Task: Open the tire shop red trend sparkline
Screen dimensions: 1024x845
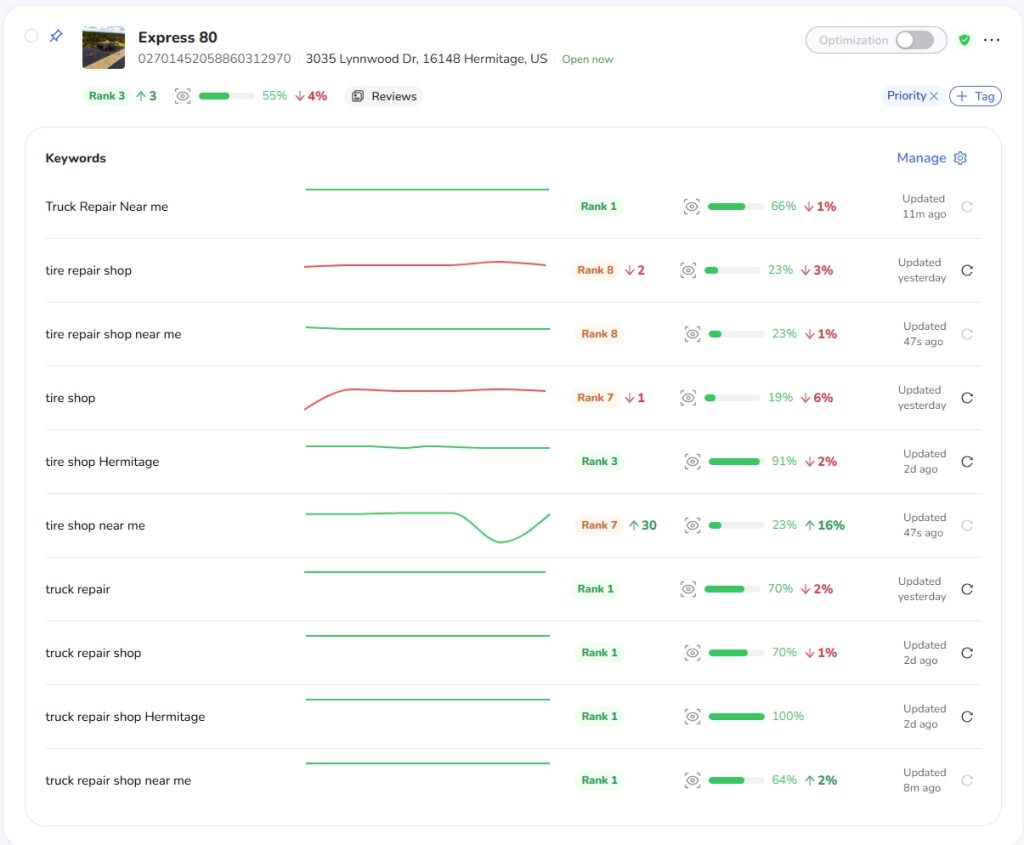Action: pos(425,398)
